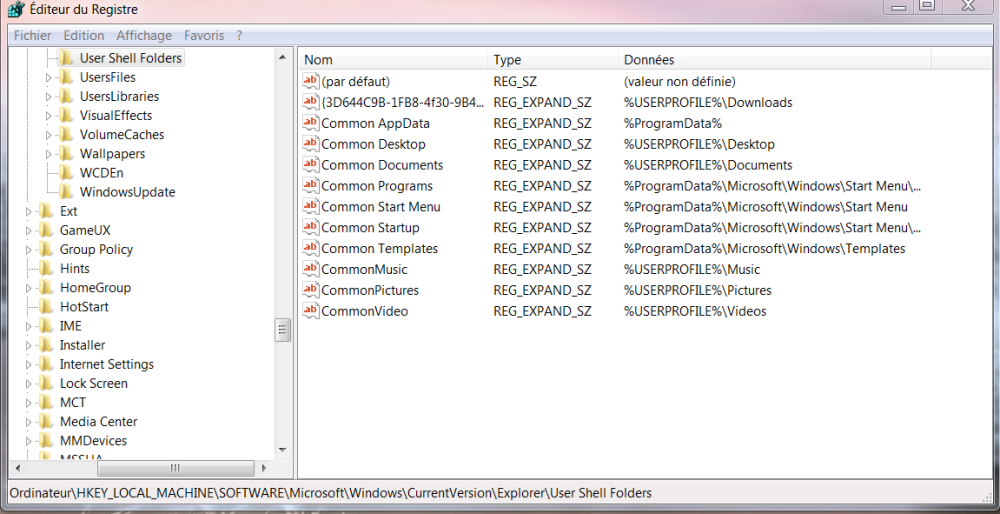Screen dimensions: 1000x514
Task: Select the Hints folder icon in tree
Action: coord(47,268)
